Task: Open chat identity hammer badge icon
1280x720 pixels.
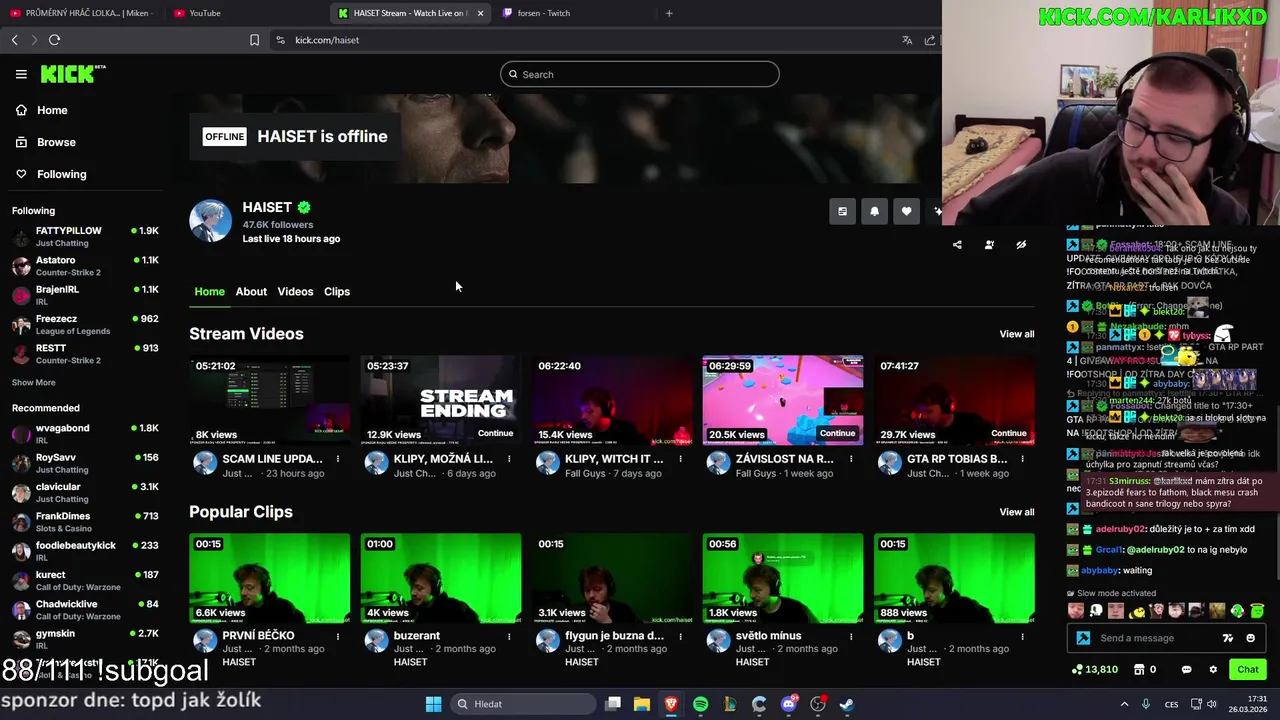Action: pos(1083,638)
